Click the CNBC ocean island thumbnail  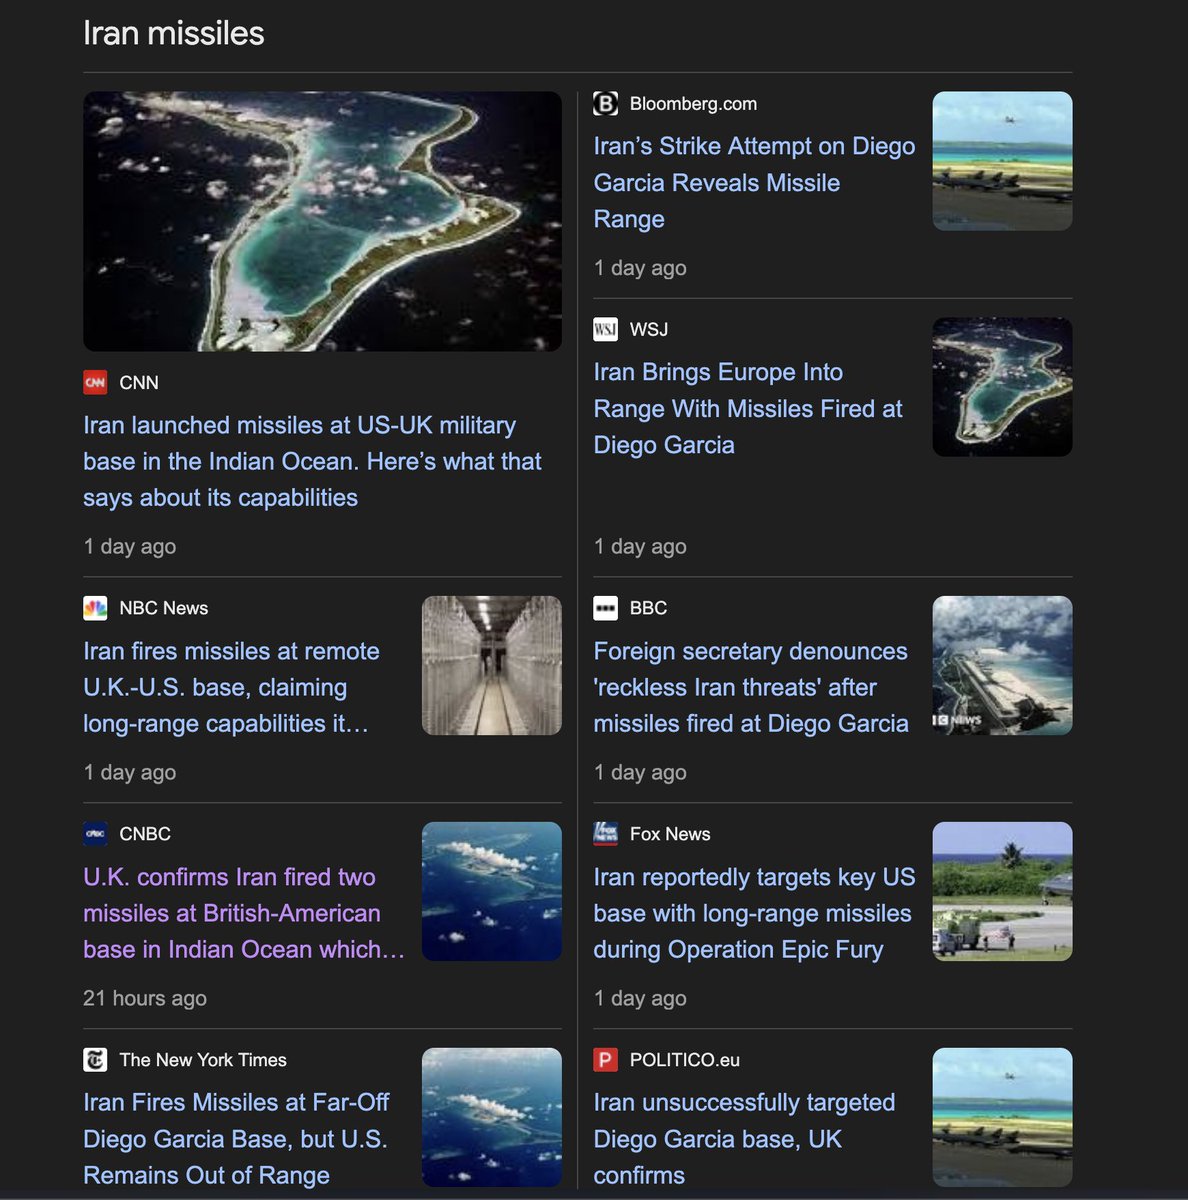click(x=492, y=892)
